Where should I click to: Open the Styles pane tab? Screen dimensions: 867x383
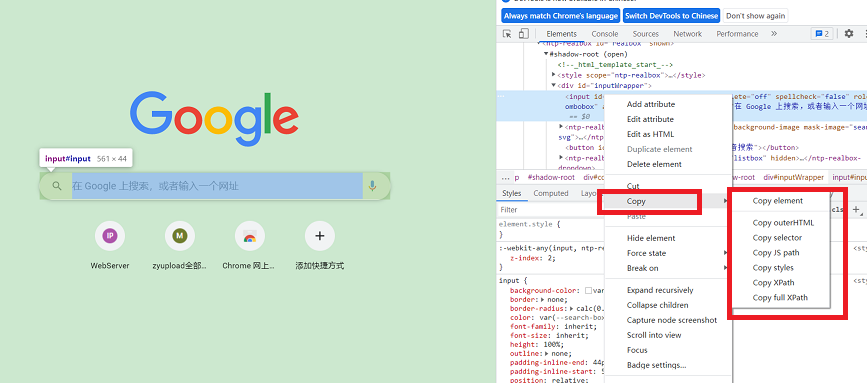(x=511, y=193)
